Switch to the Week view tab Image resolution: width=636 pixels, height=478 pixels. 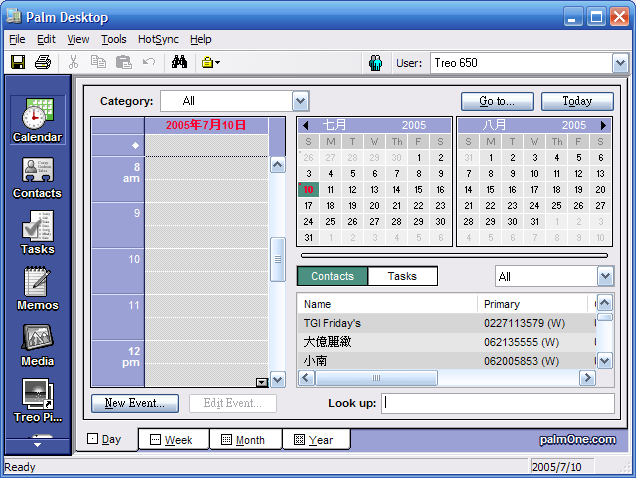[173, 439]
